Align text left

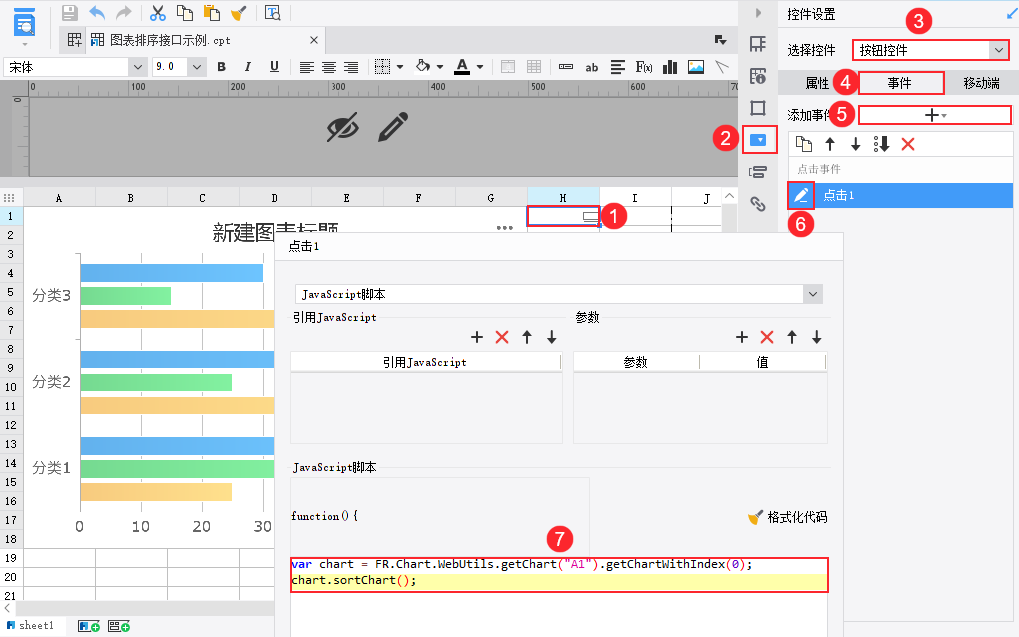(x=306, y=67)
